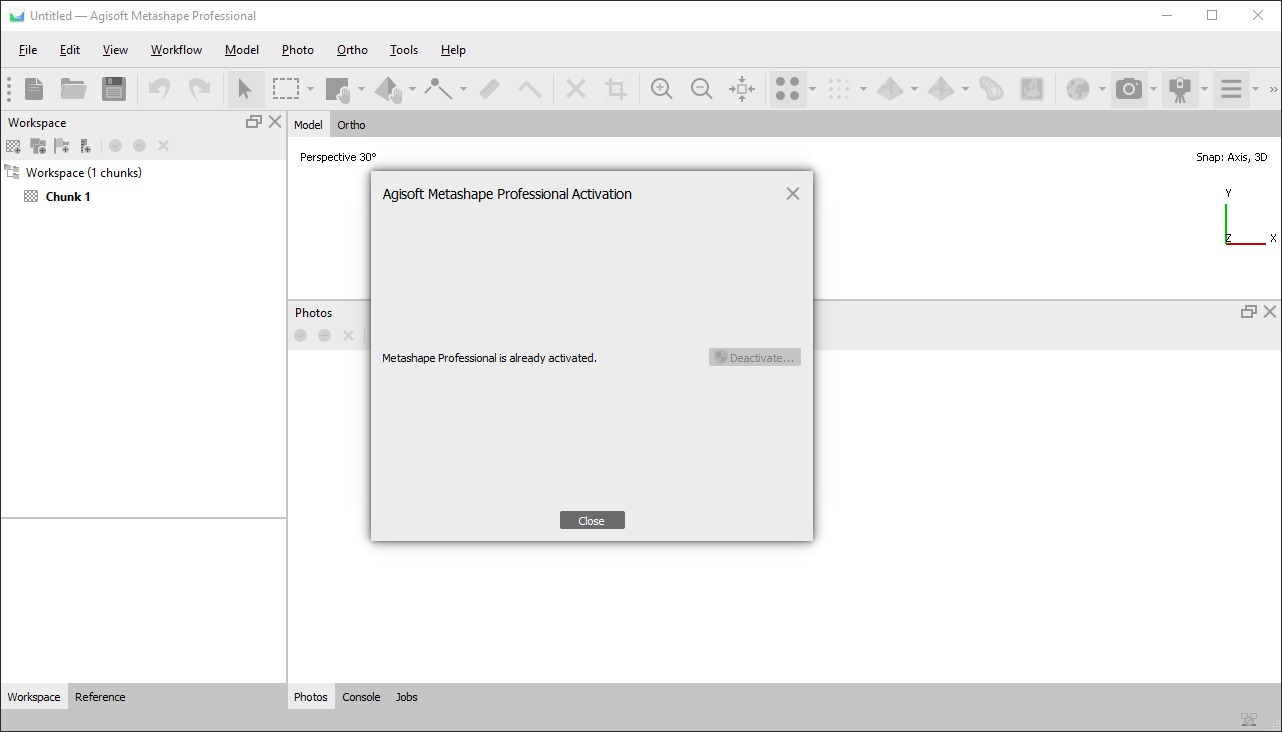Viewport: 1282px width, 732px height.
Task: Click the Crop region toolbar icon
Action: [615, 89]
